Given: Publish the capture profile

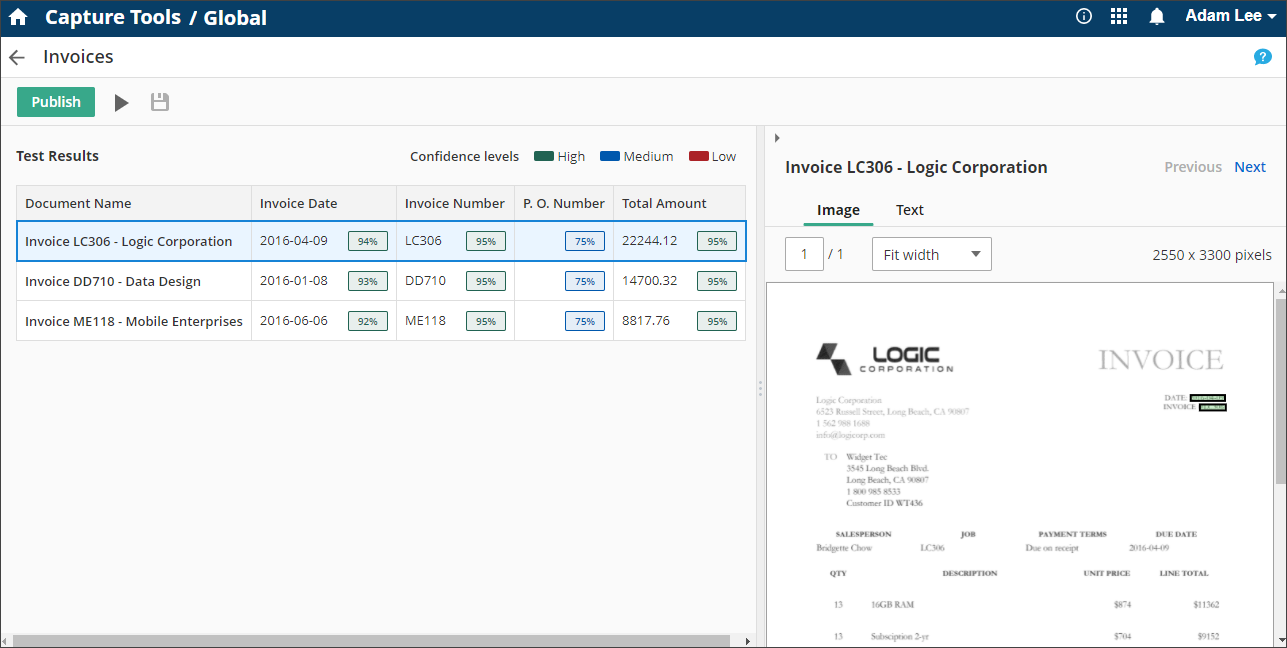Looking at the screenshot, I should (55, 101).
